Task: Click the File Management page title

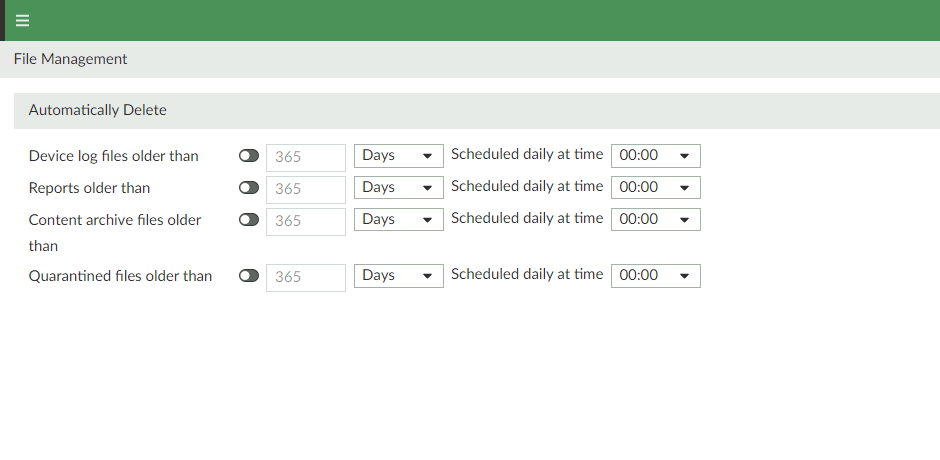Action: tap(71, 59)
